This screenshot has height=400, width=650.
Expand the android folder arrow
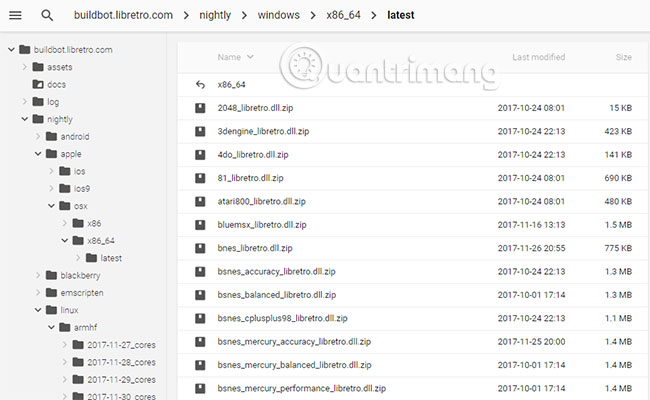38,137
